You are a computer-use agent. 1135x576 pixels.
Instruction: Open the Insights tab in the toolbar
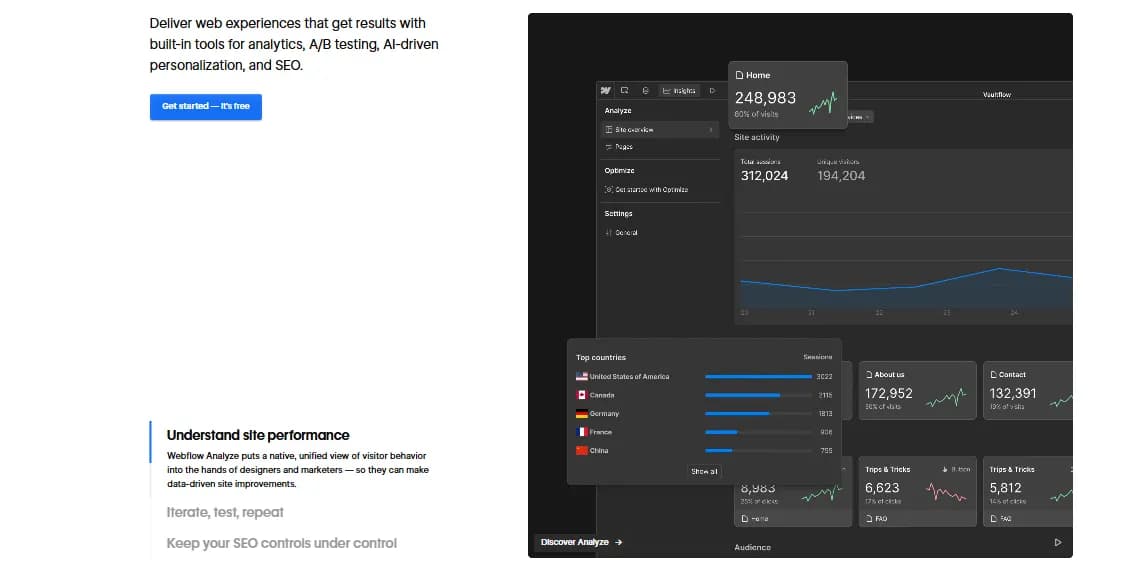point(679,90)
